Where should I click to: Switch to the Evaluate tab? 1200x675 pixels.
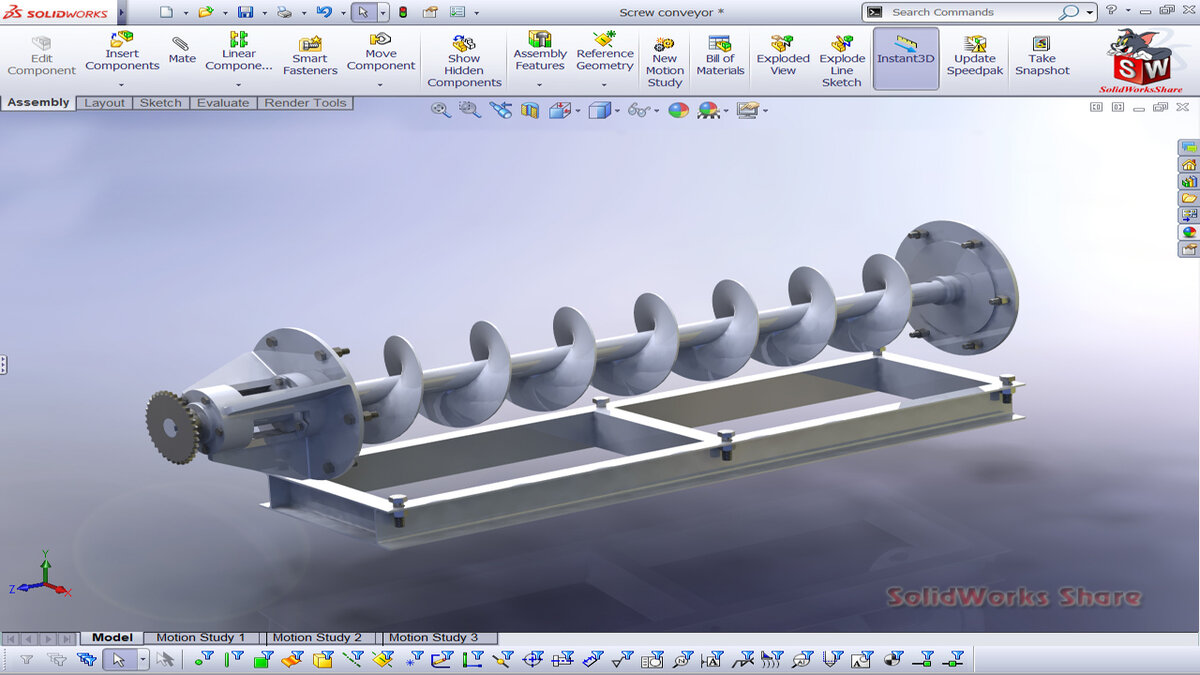(x=223, y=103)
